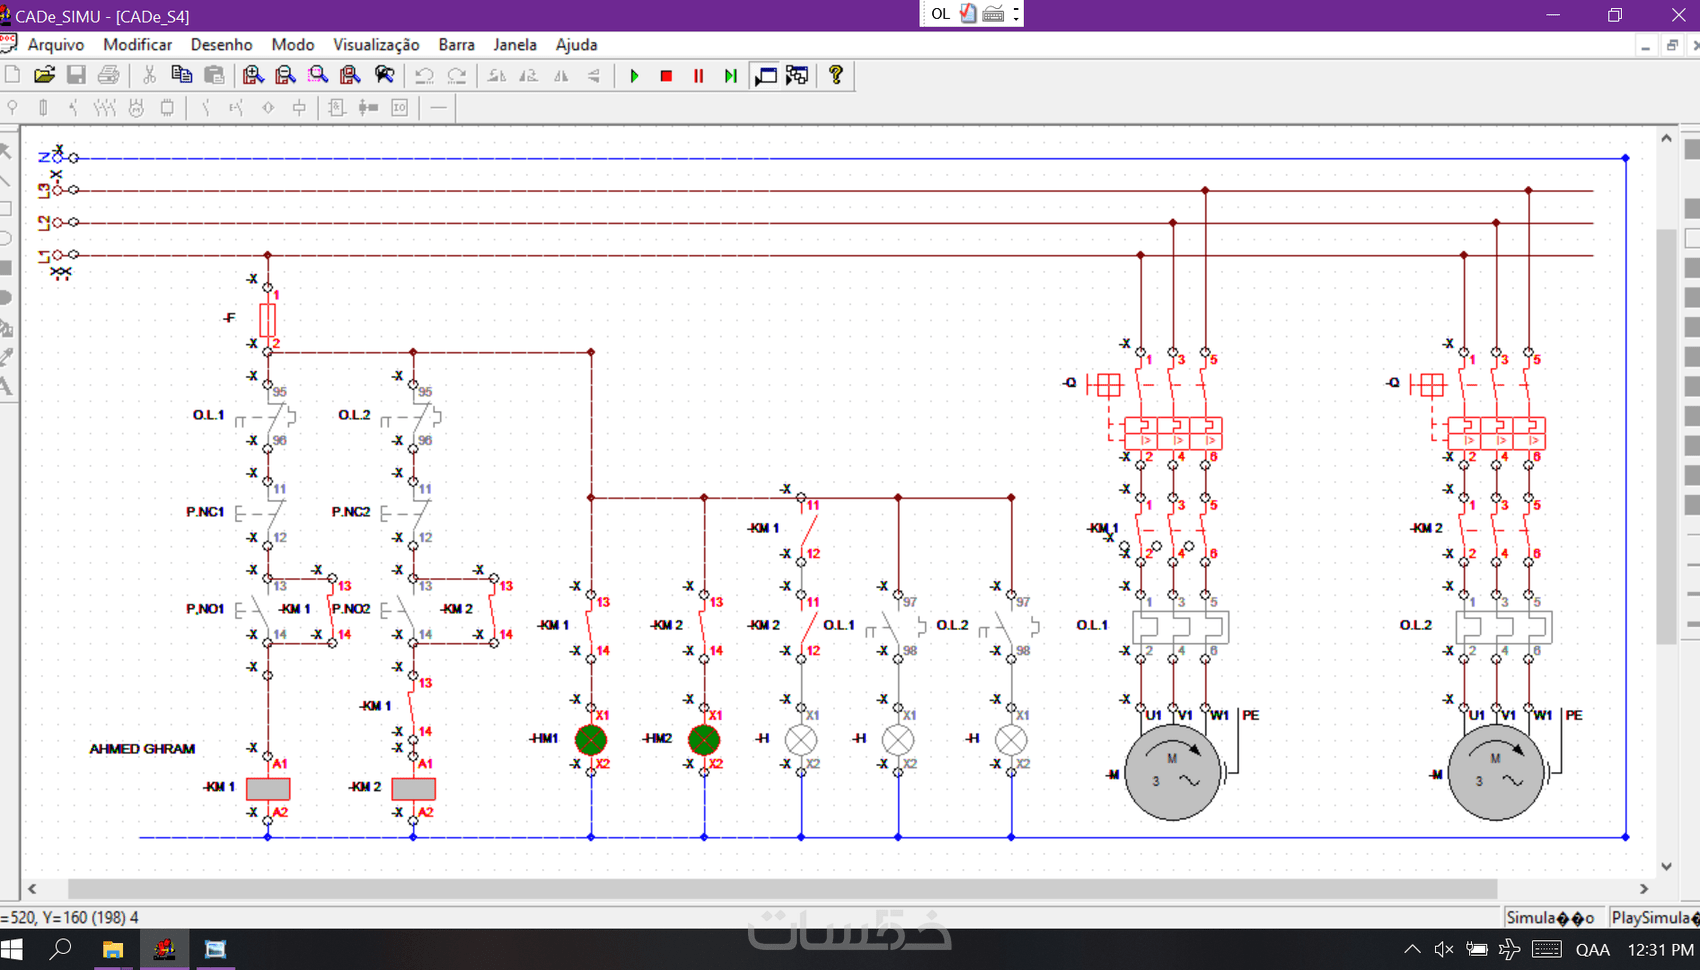Open the Ajuda menu
Image resolution: width=1700 pixels, height=970 pixels.
pos(576,45)
